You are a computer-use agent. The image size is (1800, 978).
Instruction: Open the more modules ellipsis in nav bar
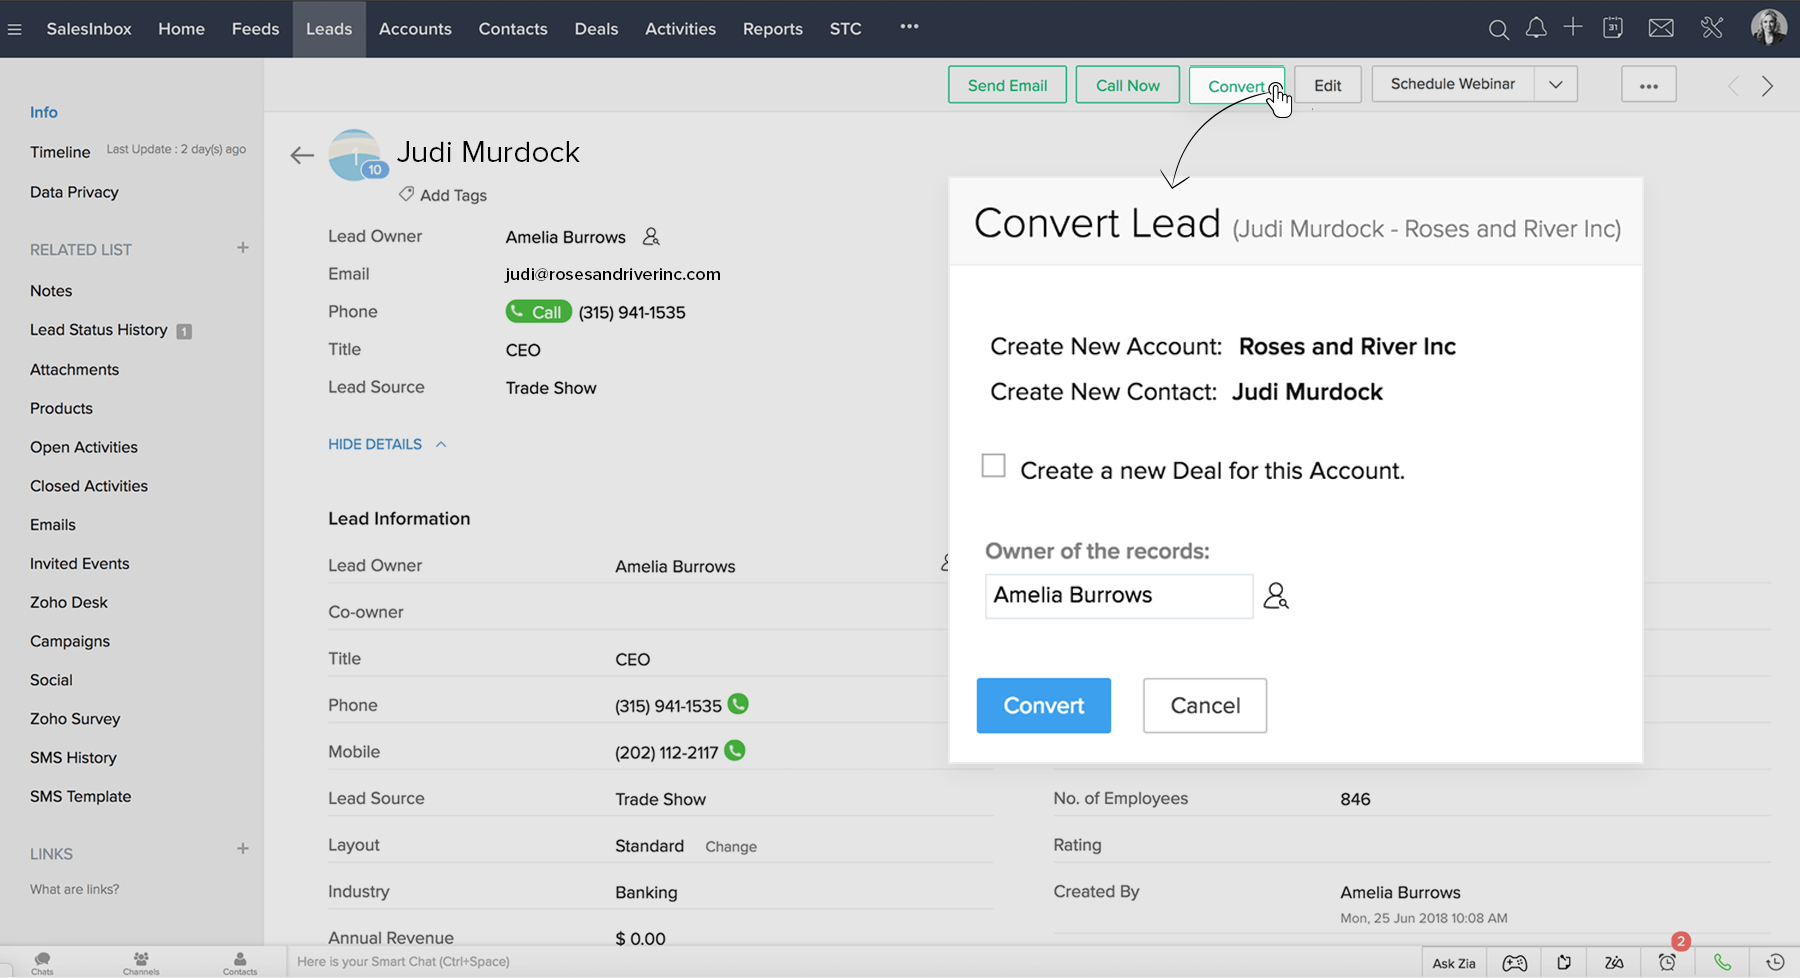click(x=909, y=27)
